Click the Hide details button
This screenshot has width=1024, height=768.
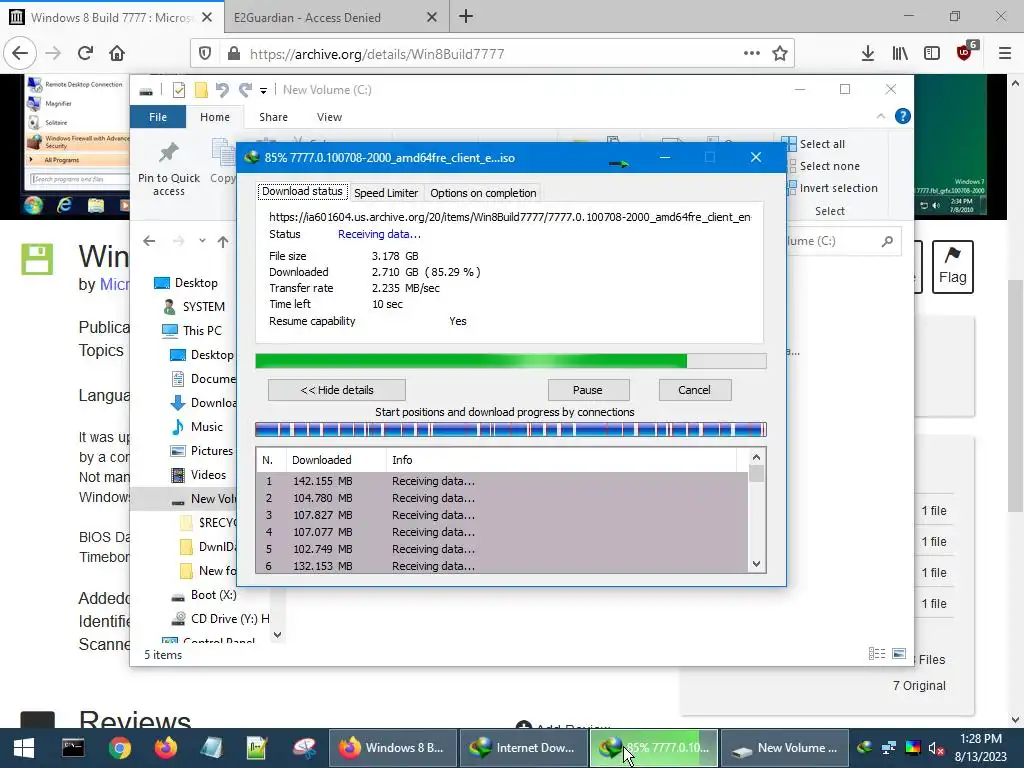[337, 390]
